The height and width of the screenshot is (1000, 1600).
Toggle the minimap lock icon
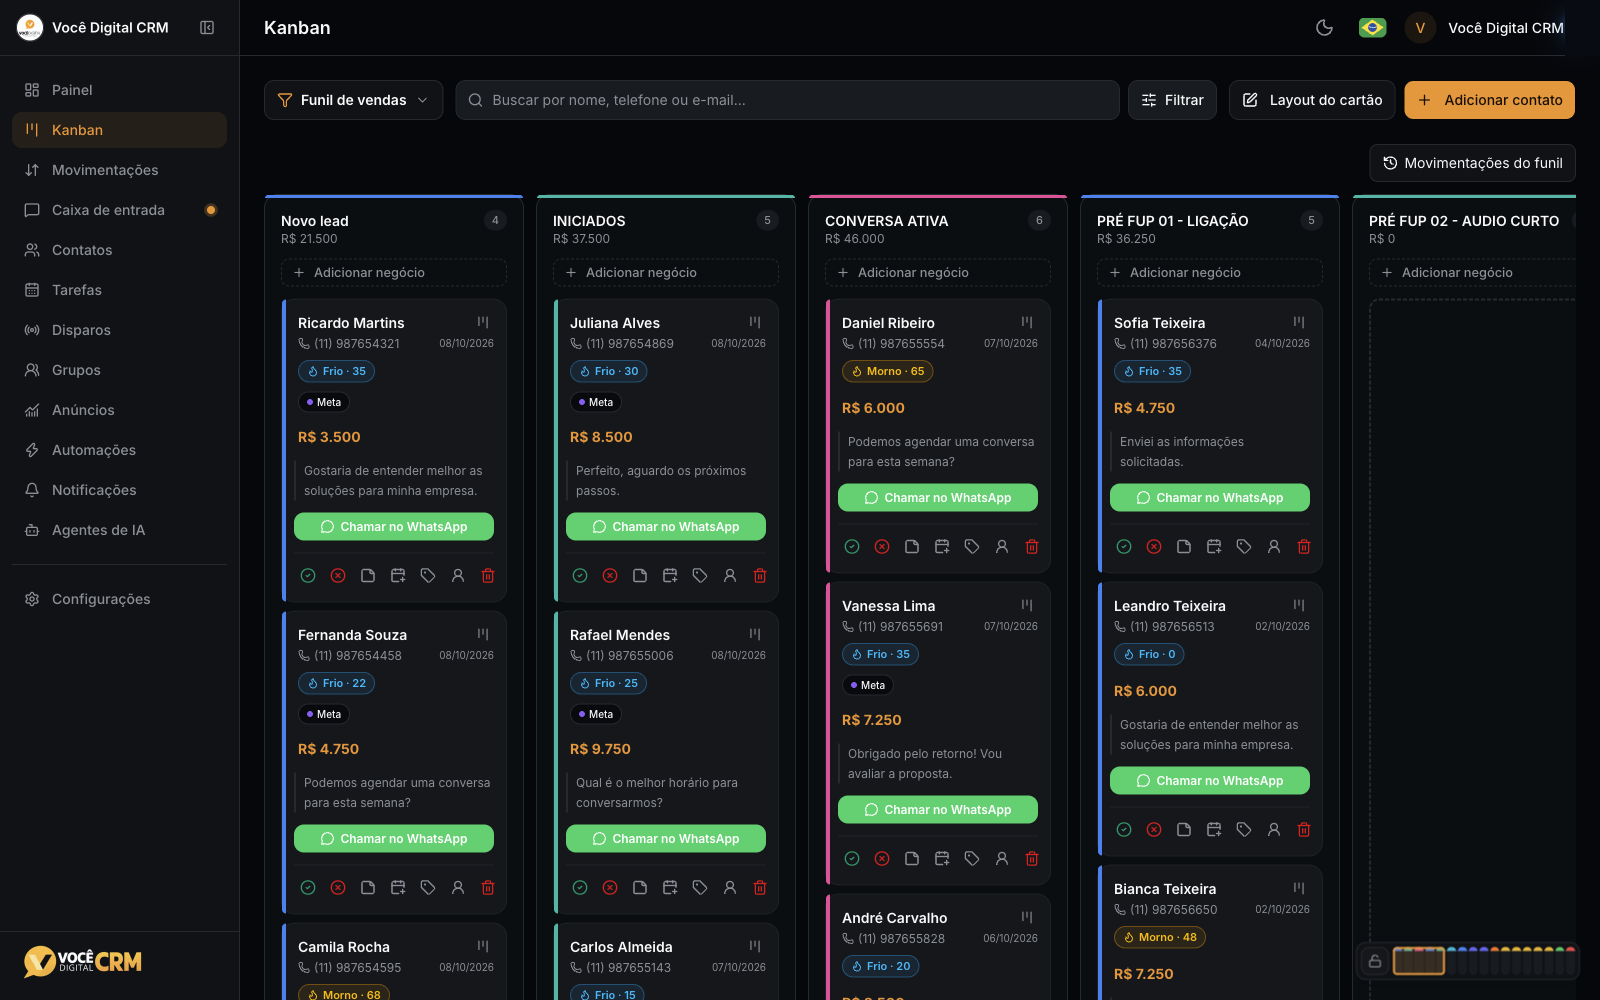(x=1375, y=961)
